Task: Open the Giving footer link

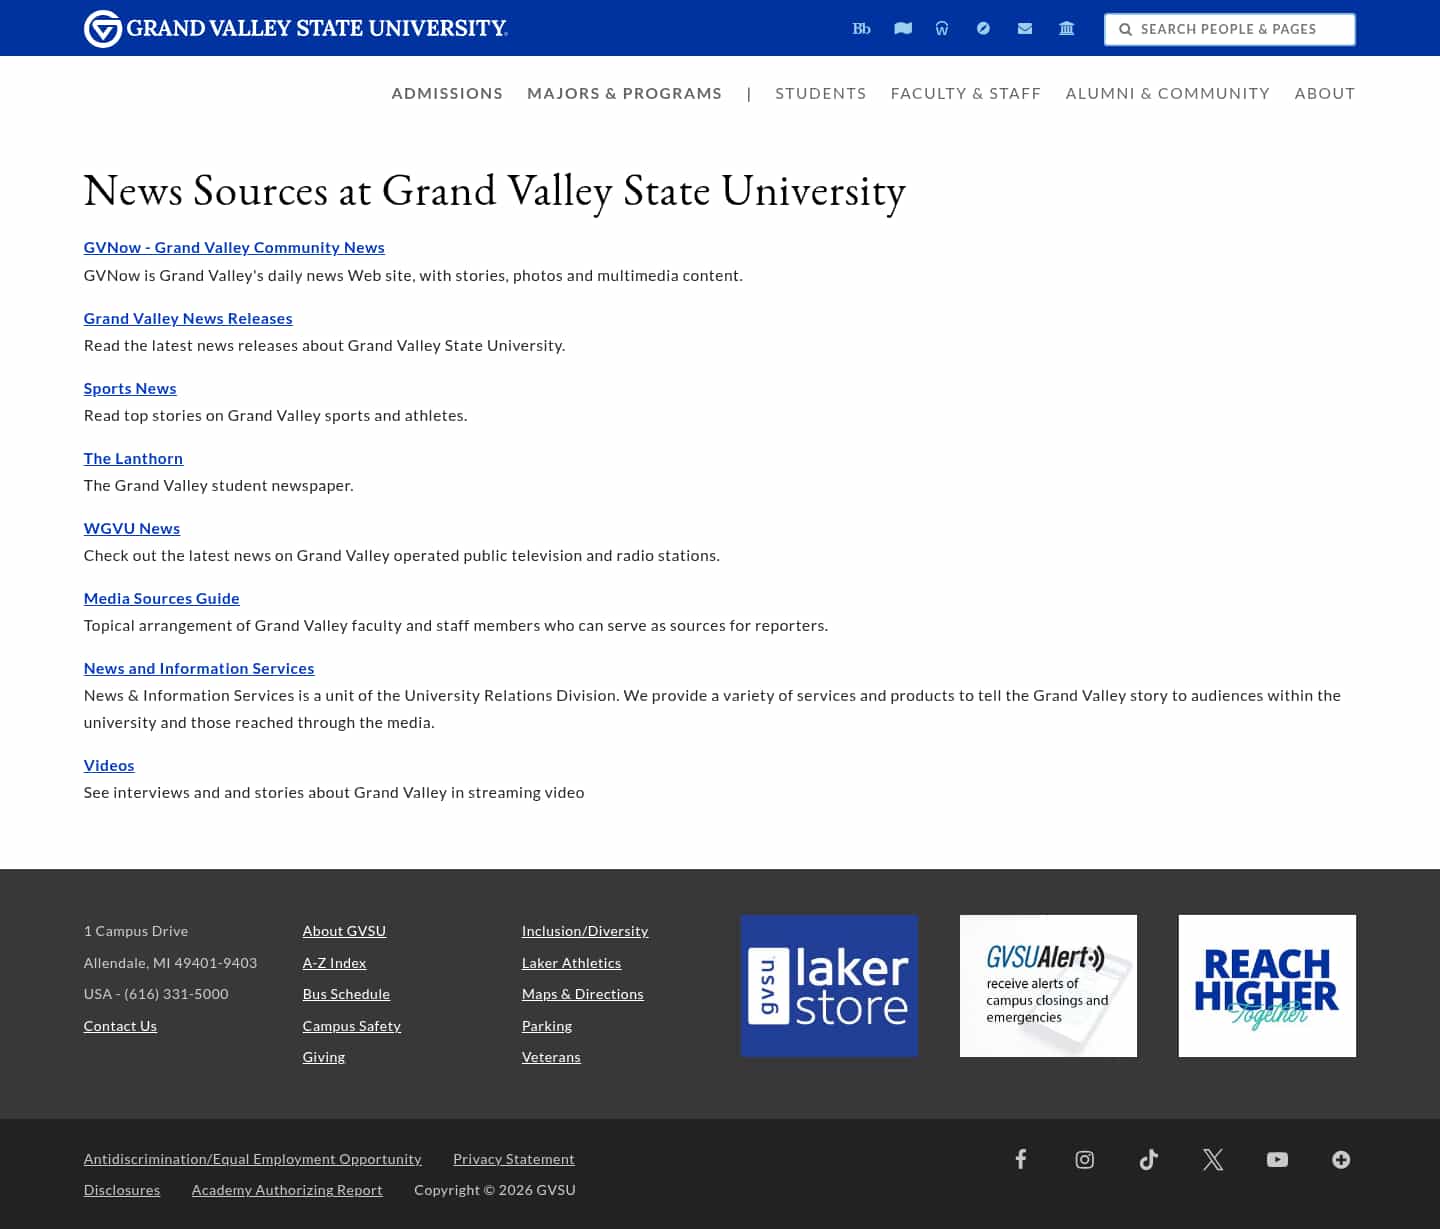Action: (324, 1057)
